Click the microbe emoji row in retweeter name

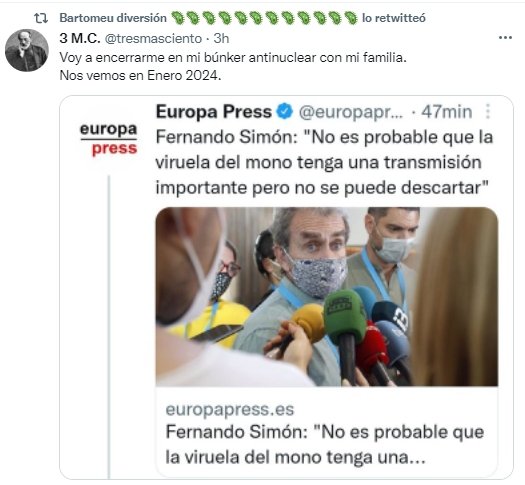(264, 18)
